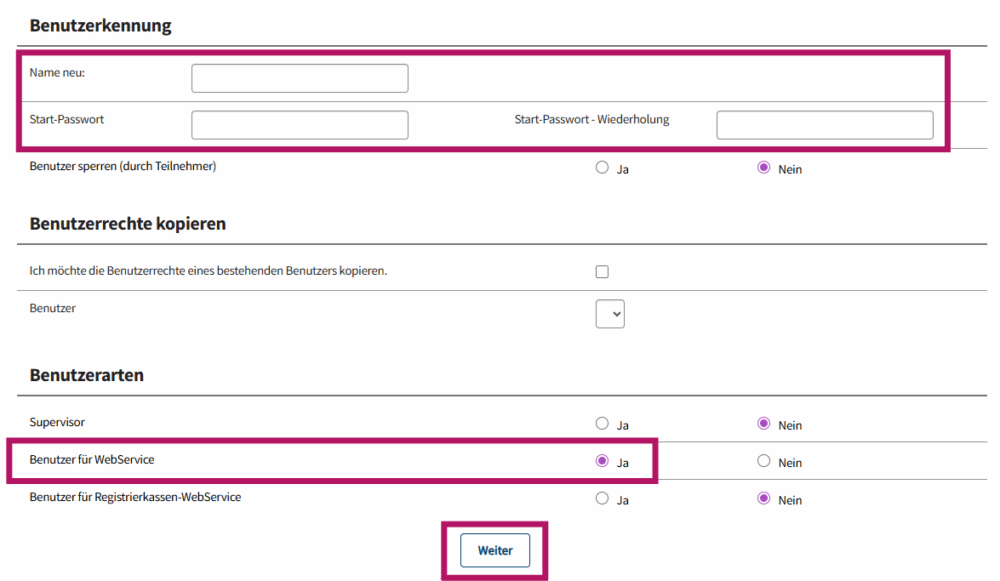This screenshot has width=1000, height=581.
Task: Click the Start-Passwort - Wiederholung input box
Action: pyautogui.click(x=824, y=125)
